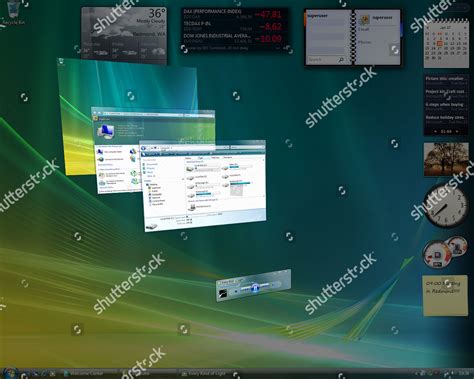Click the superuser contact picture
Screen dimensions: 474x379
pyautogui.click(x=364, y=19)
